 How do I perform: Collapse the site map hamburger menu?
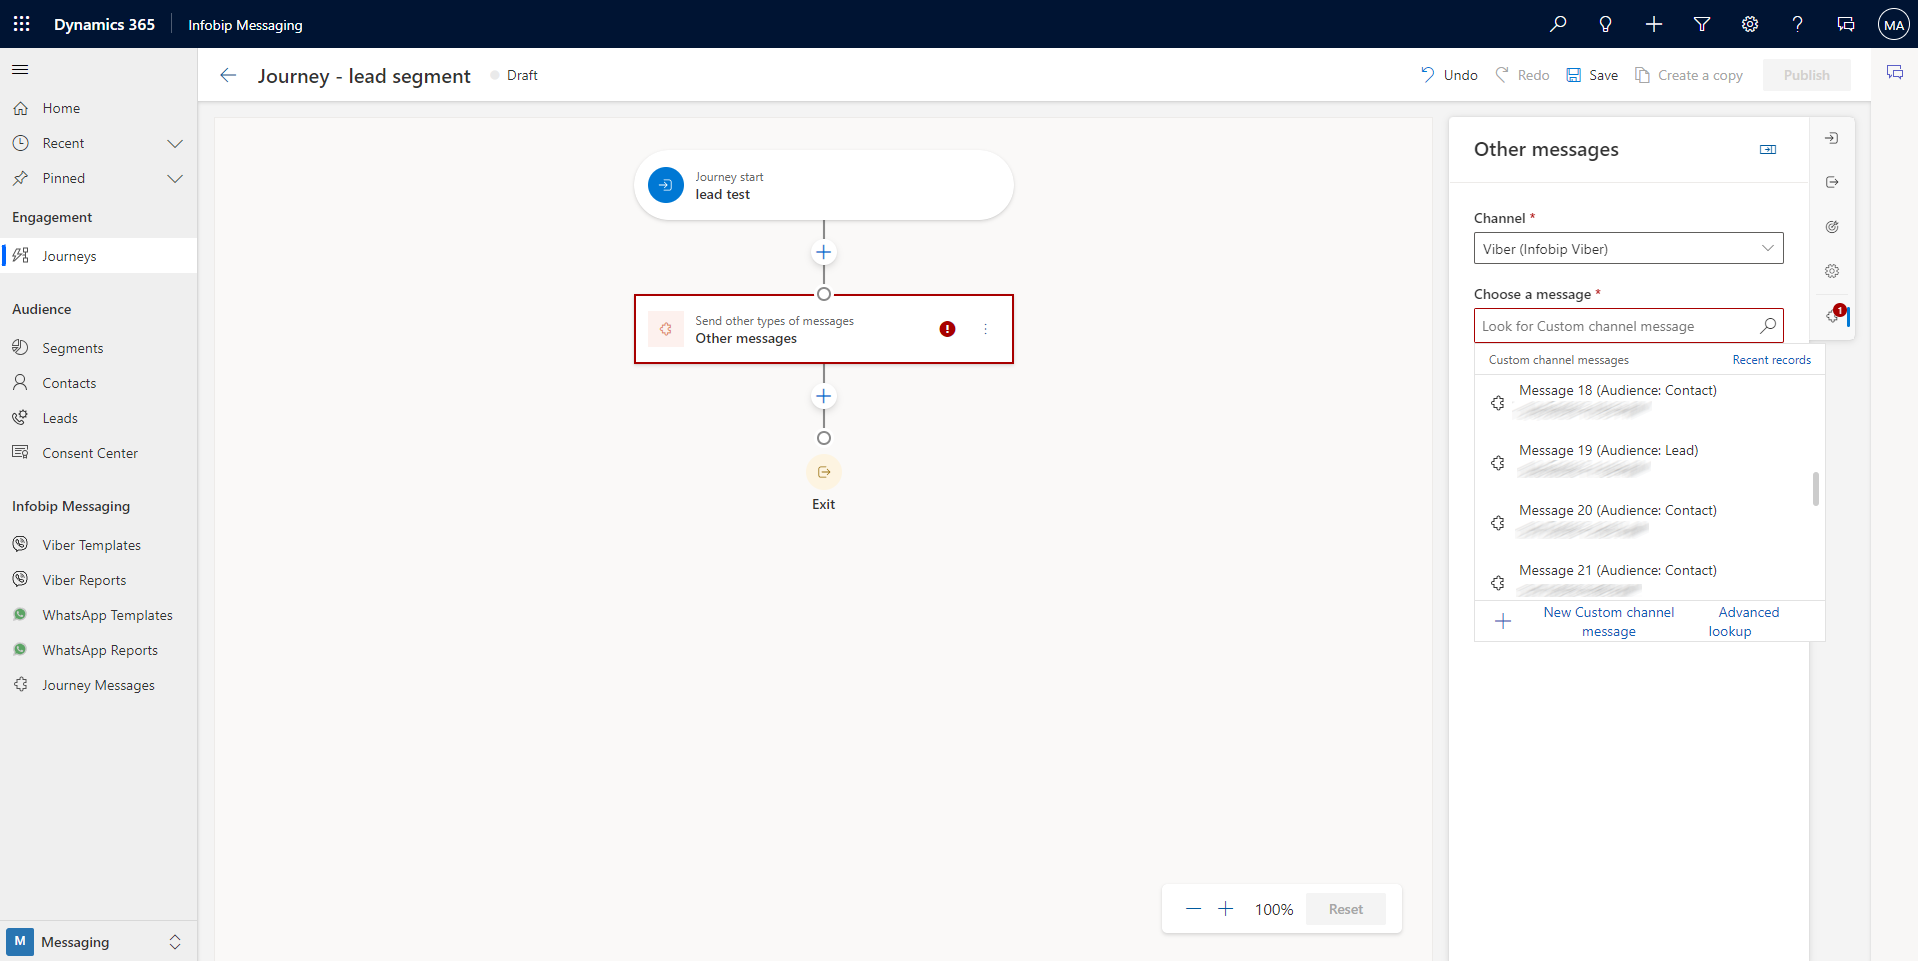[20, 69]
